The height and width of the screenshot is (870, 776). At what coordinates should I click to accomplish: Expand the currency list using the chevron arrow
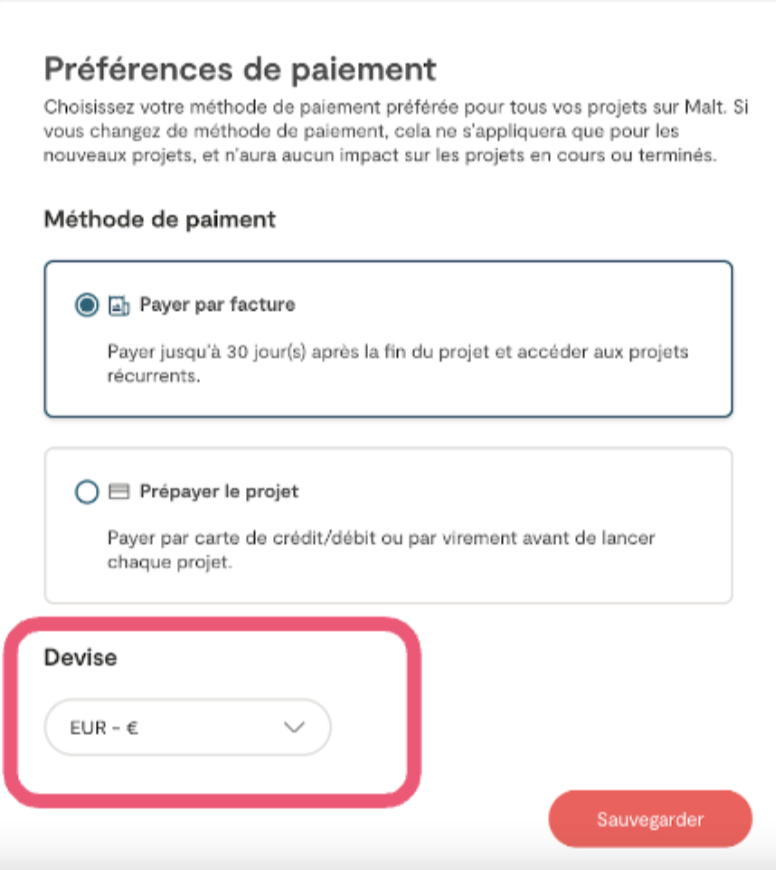[x=294, y=728]
